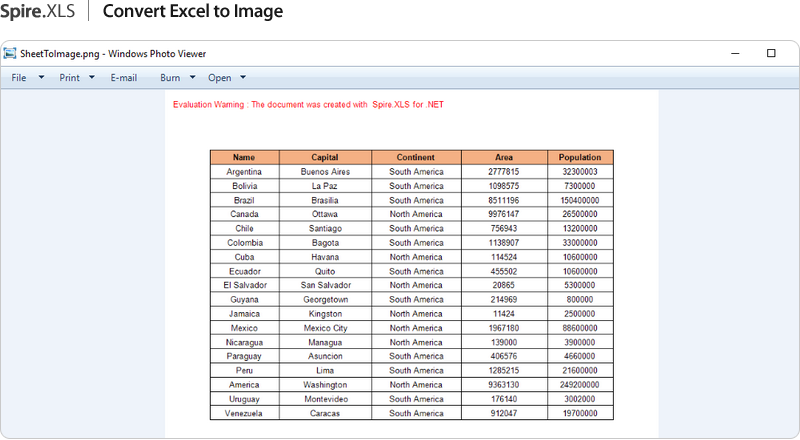Expand the dropdown arrow beside Open

point(243,77)
